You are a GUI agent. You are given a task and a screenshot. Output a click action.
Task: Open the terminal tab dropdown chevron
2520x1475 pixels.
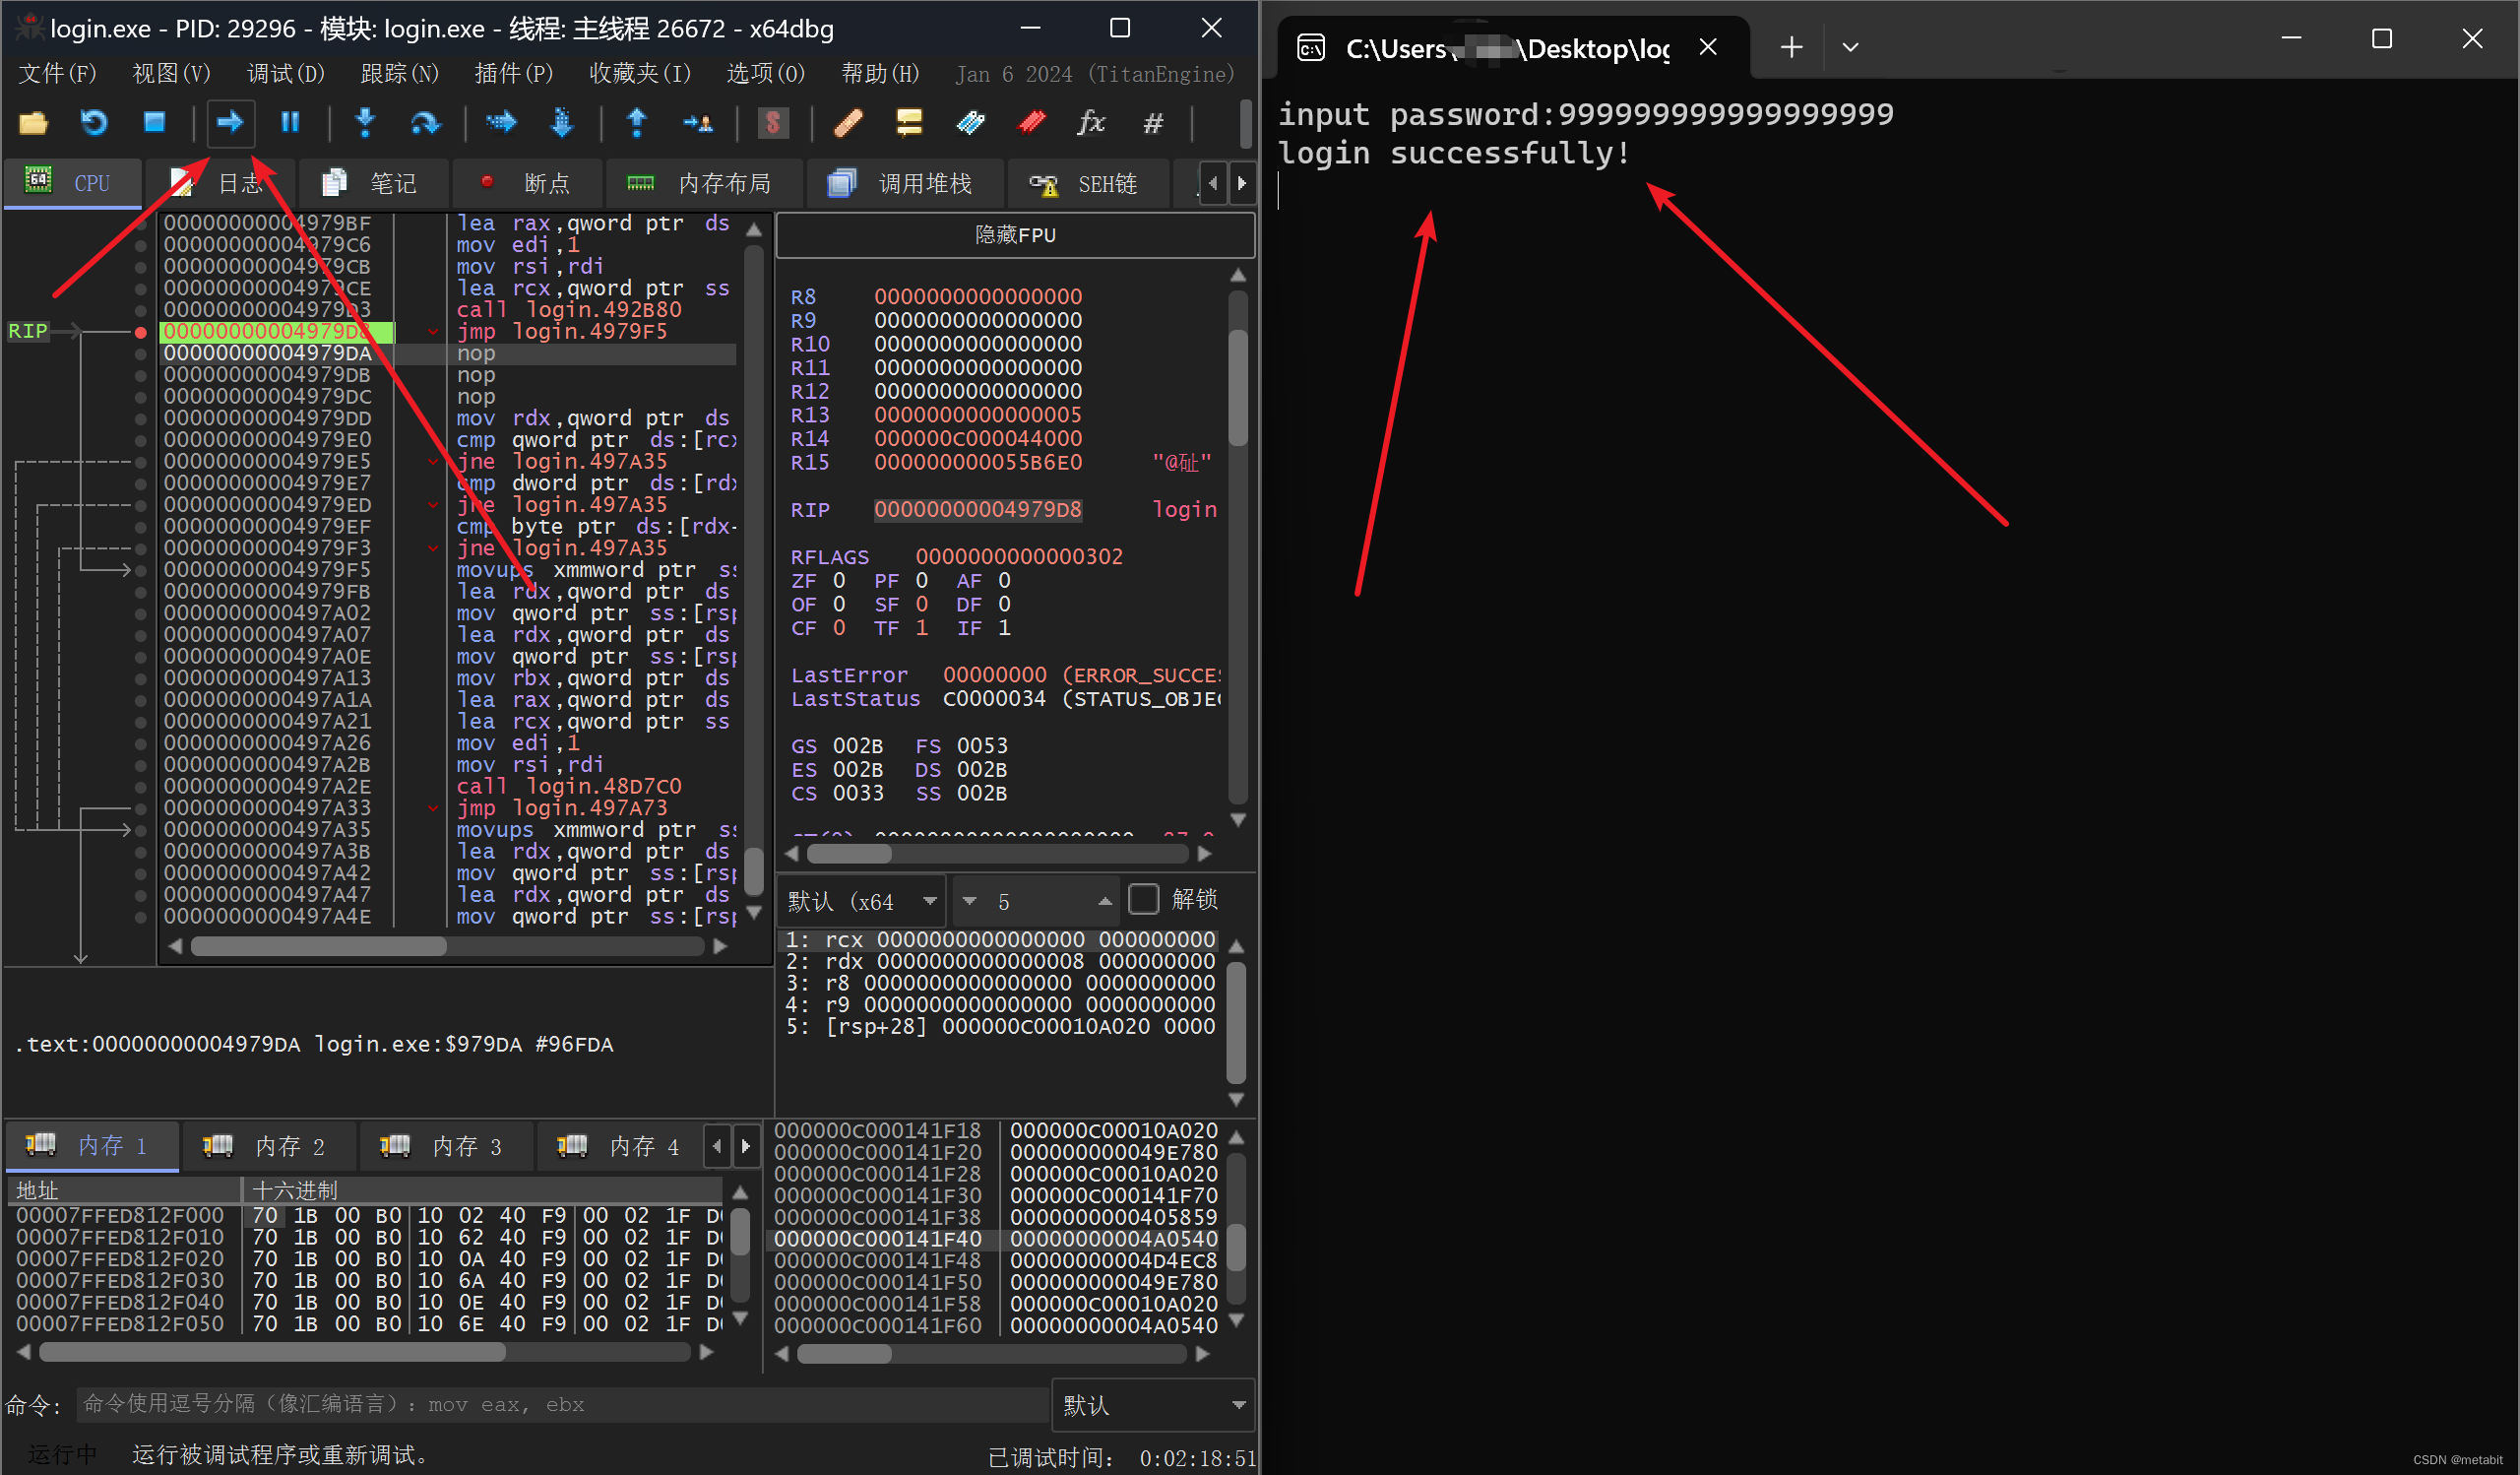[1850, 47]
